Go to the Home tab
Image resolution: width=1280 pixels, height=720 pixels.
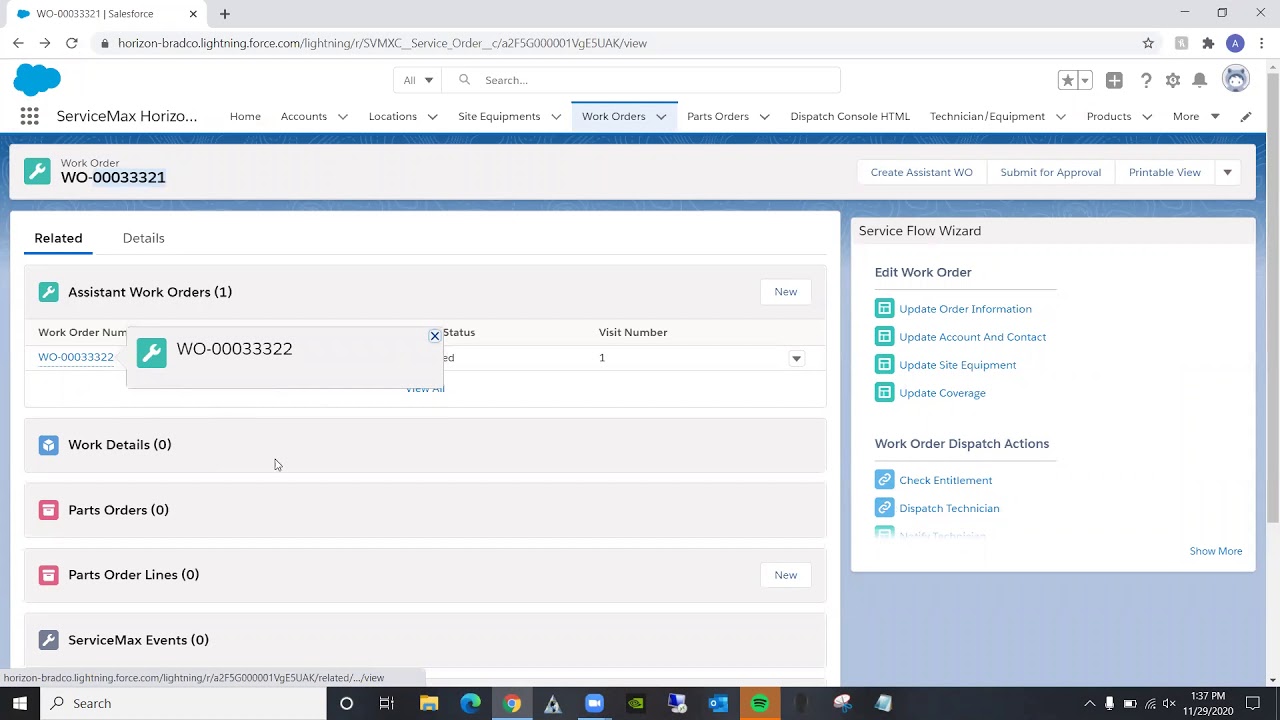245,116
